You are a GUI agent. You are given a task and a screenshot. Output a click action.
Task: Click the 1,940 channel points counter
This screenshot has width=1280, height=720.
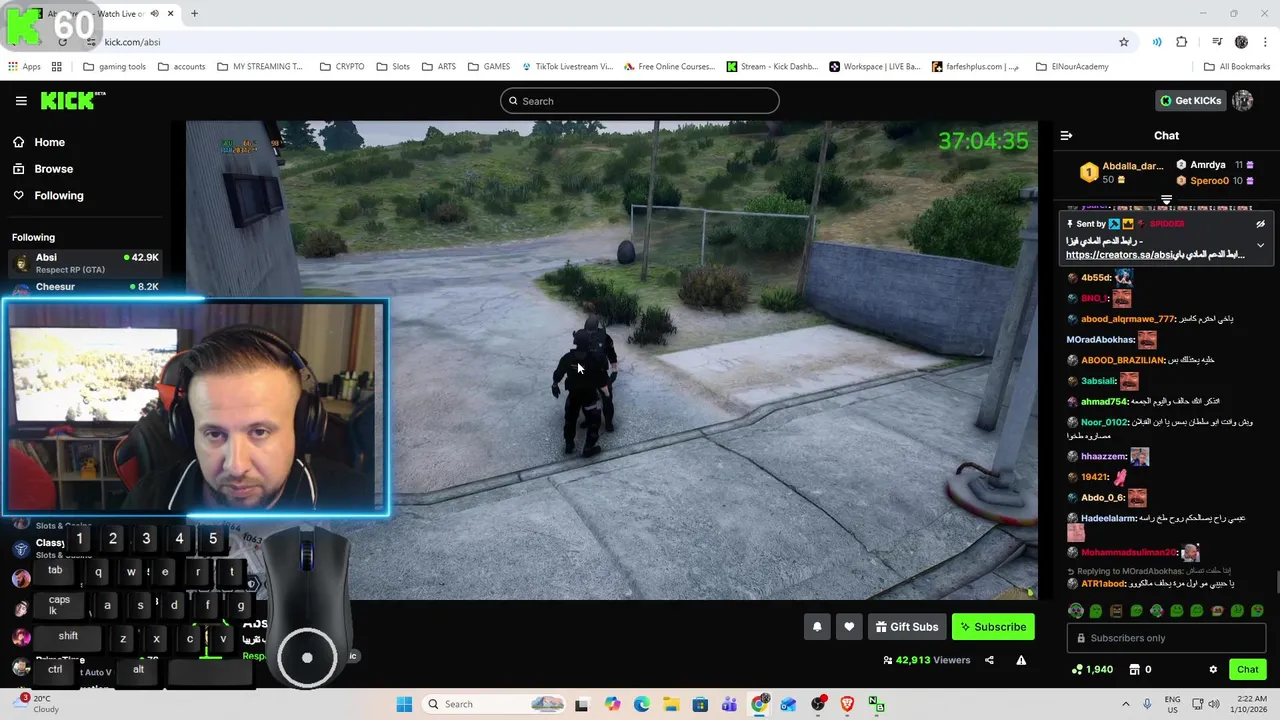(1092, 670)
